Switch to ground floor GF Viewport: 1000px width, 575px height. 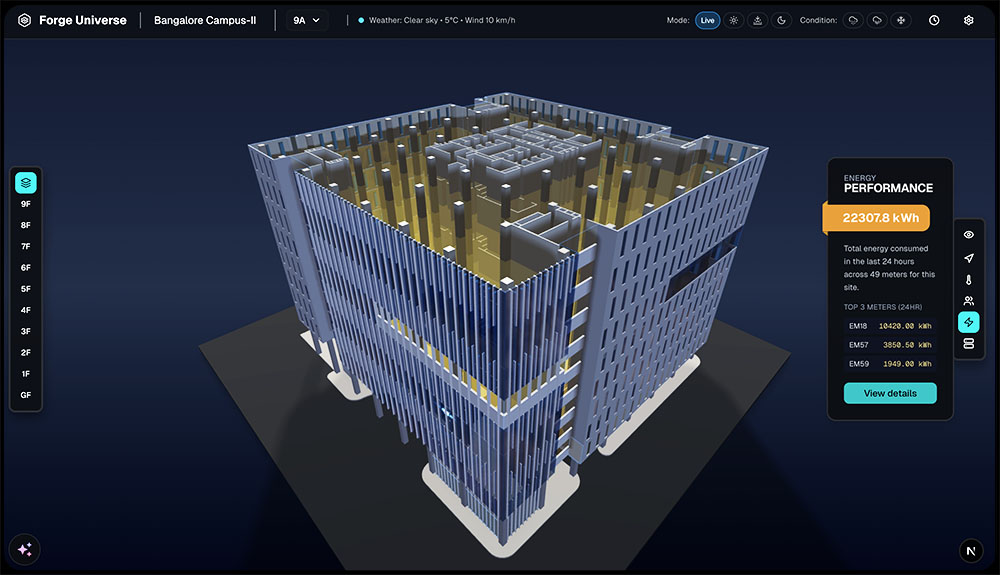[26, 395]
